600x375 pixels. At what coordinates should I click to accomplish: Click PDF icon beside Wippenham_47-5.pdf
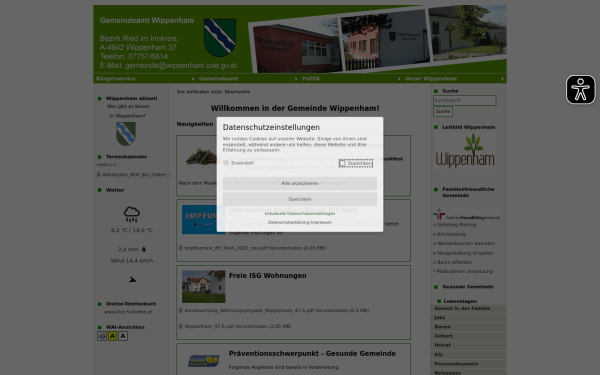tap(181, 326)
